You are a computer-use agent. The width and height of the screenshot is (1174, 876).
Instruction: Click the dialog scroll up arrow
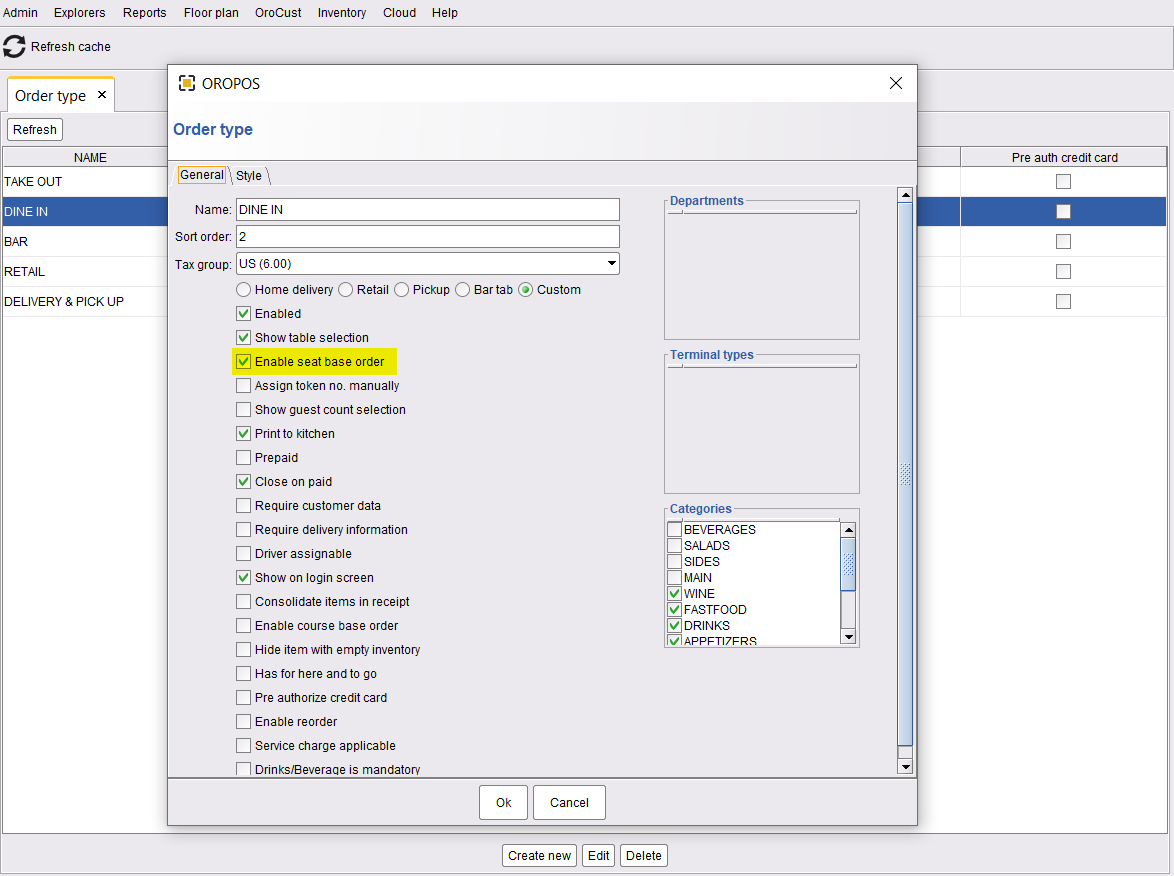click(905, 195)
